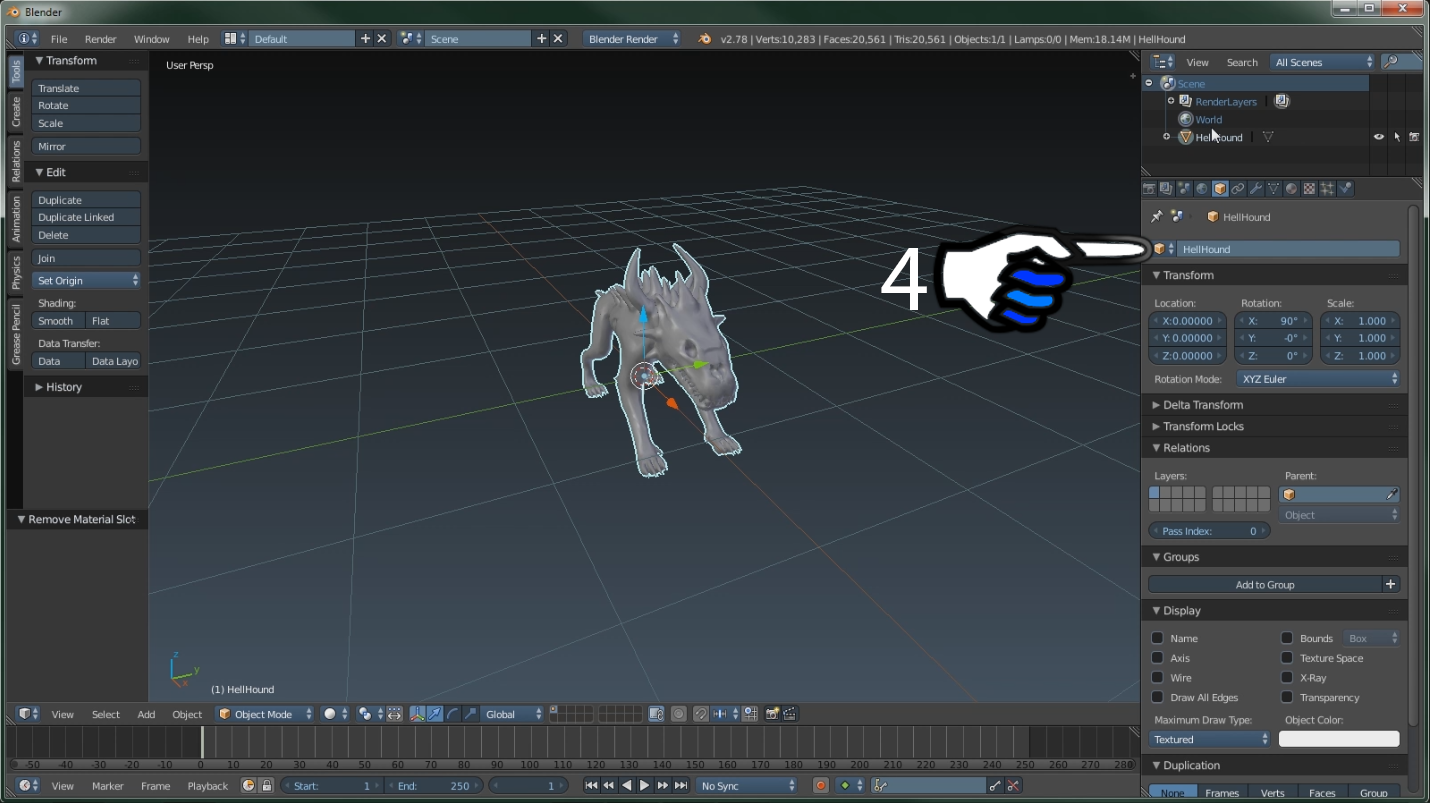This screenshot has width=1430, height=803.
Task: Enable the Bounds display checkbox
Action: click(1287, 638)
